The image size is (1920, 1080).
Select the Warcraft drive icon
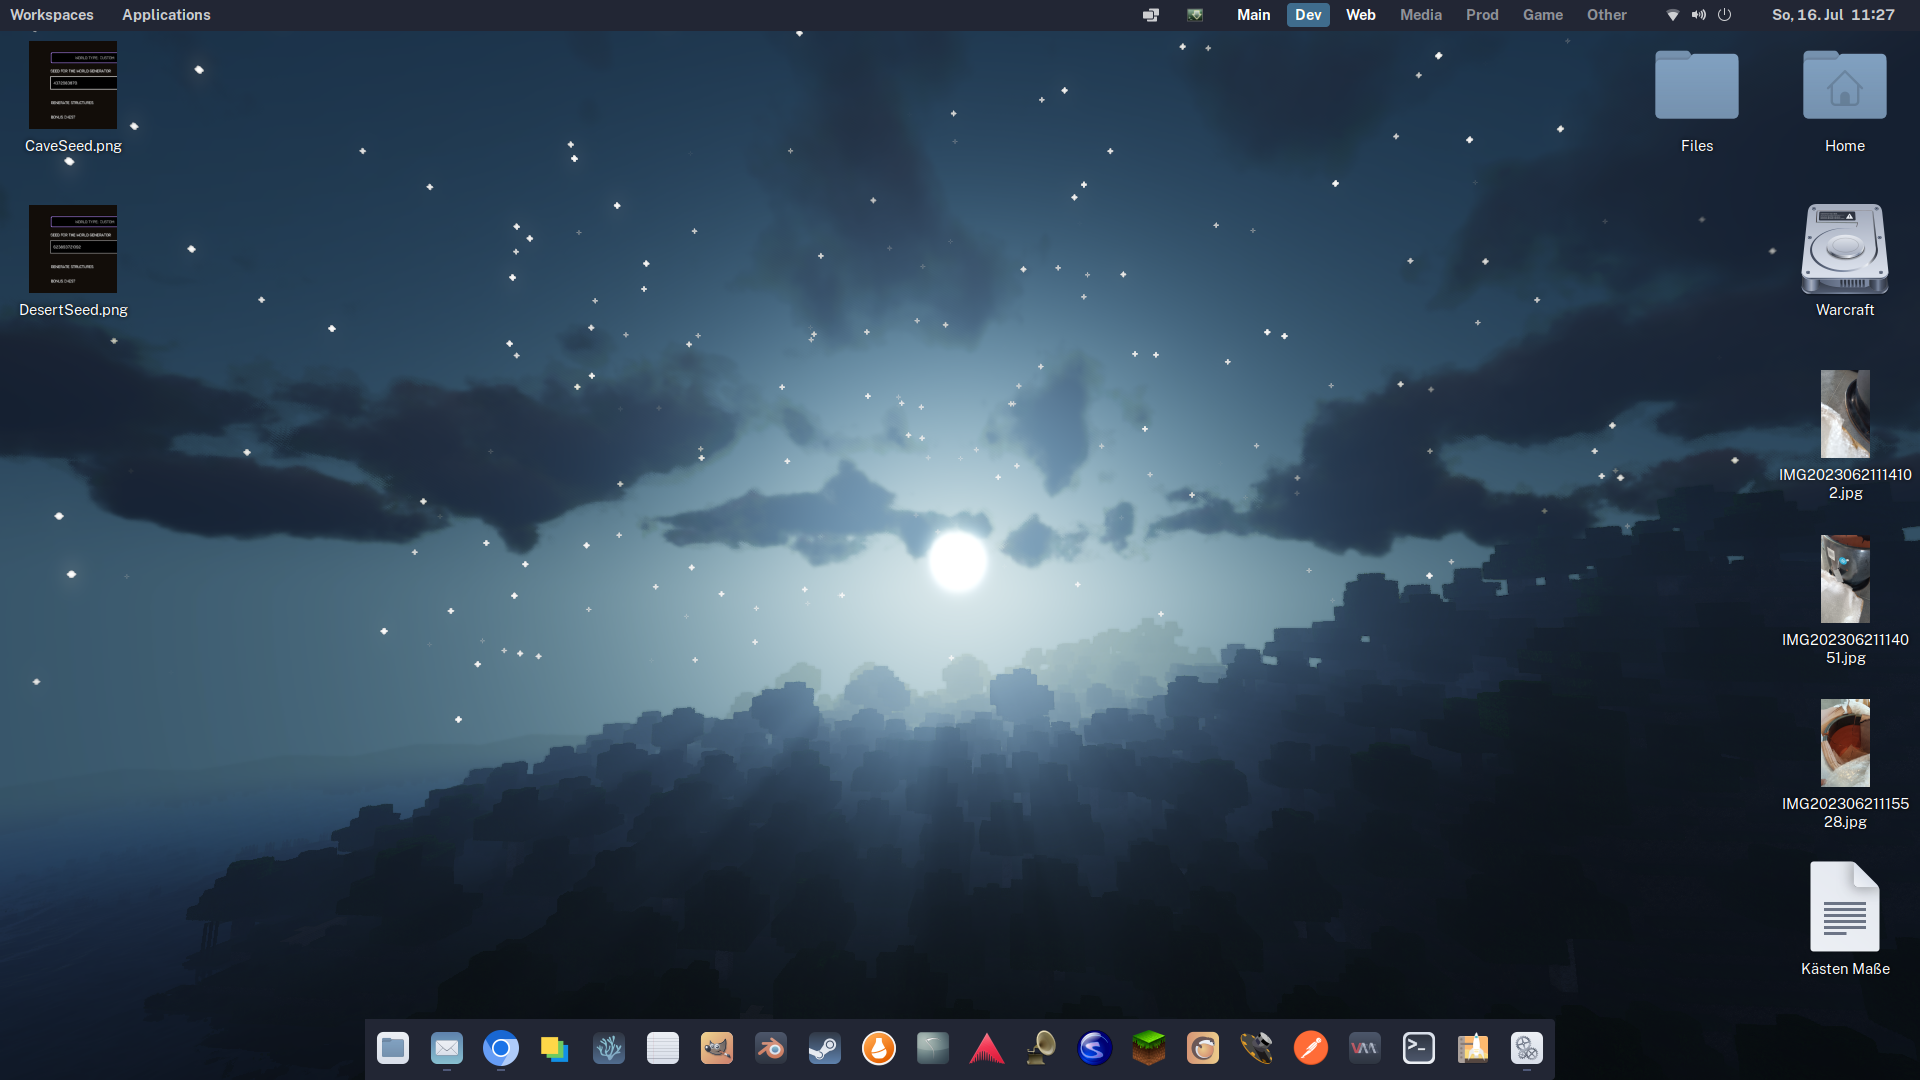pyautogui.click(x=1844, y=250)
